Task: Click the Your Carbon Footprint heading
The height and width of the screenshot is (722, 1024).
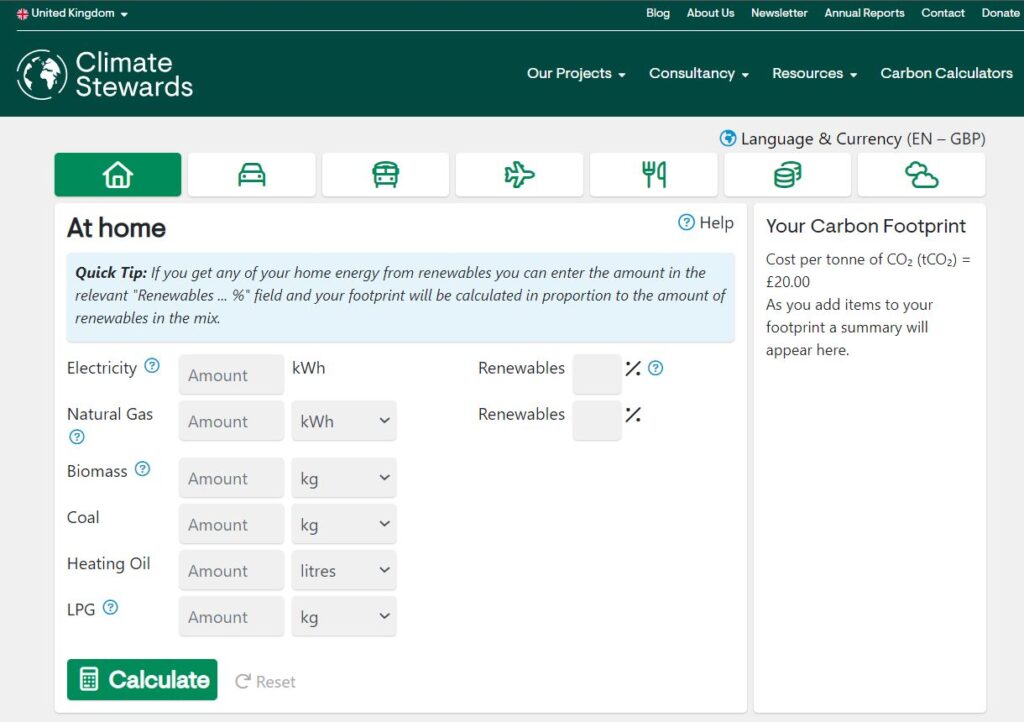Action: coord(865,226)
